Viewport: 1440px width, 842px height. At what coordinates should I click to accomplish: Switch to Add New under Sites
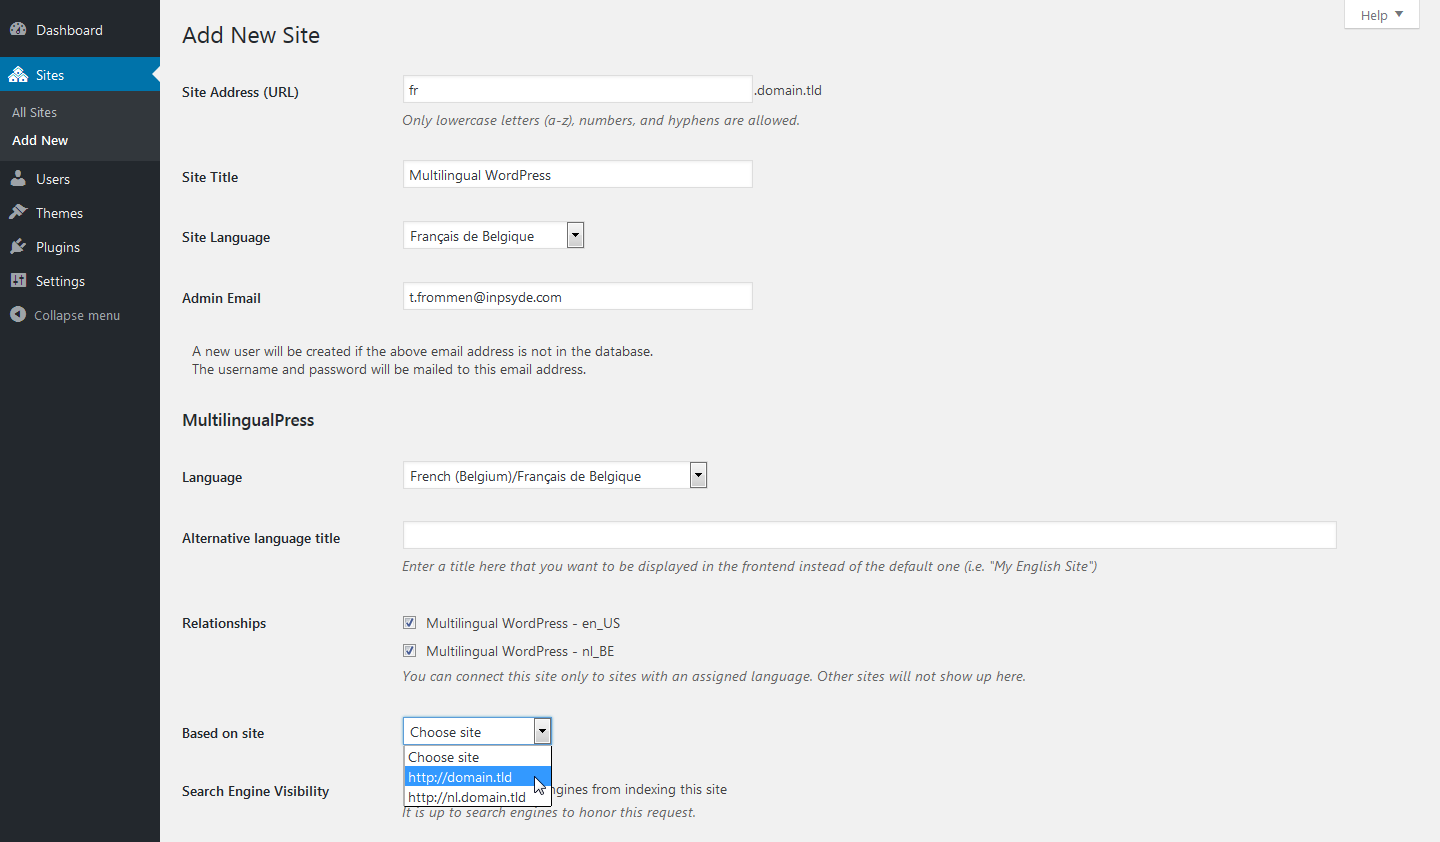coord(39,140)
